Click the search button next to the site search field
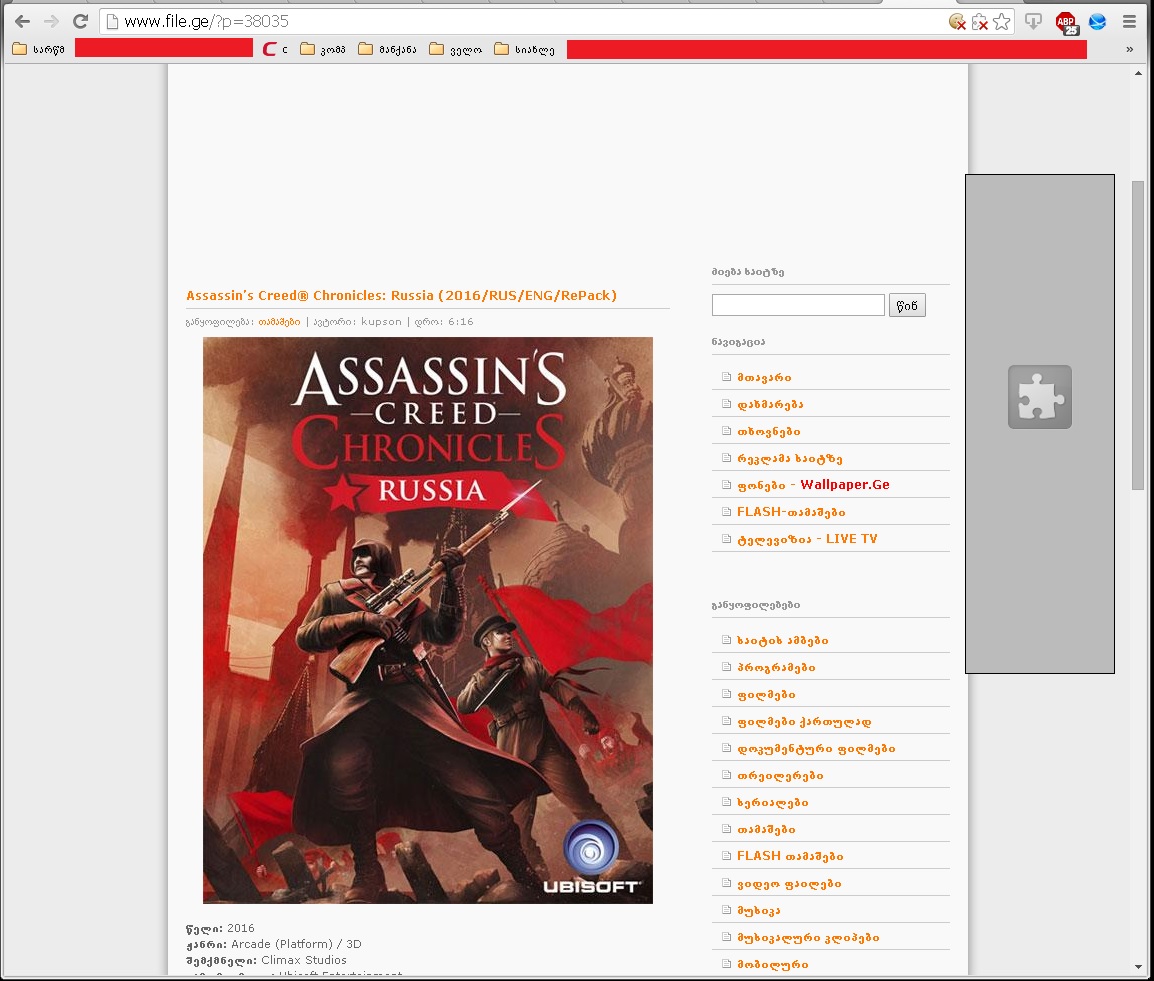 pos(907,305)
